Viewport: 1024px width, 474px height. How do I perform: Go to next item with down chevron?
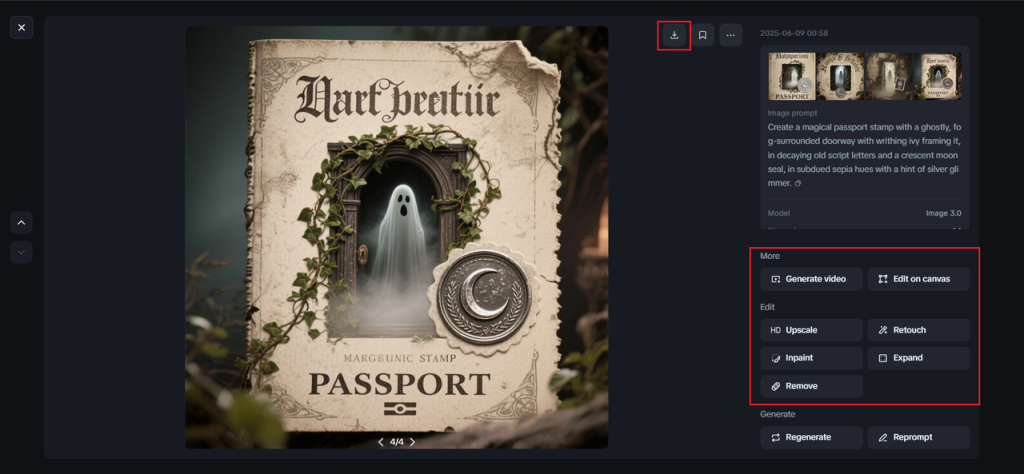tap(22, 252)
